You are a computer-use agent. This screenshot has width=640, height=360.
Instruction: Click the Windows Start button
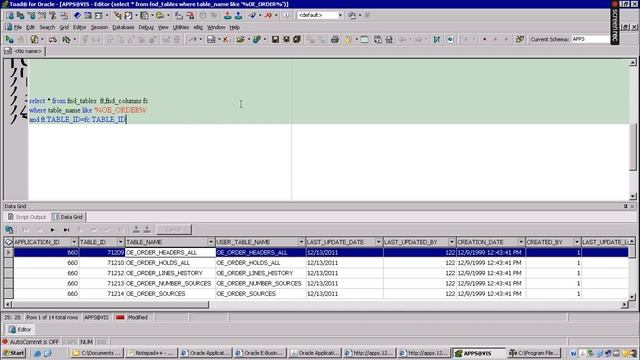13,353
